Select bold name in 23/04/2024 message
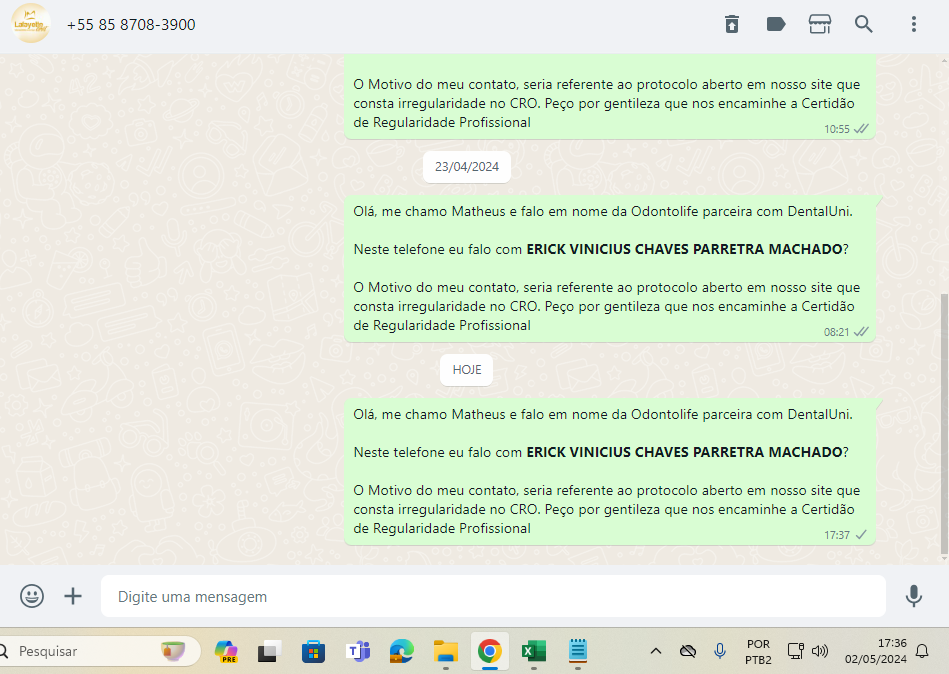949x674 pixels. (684, 249)
